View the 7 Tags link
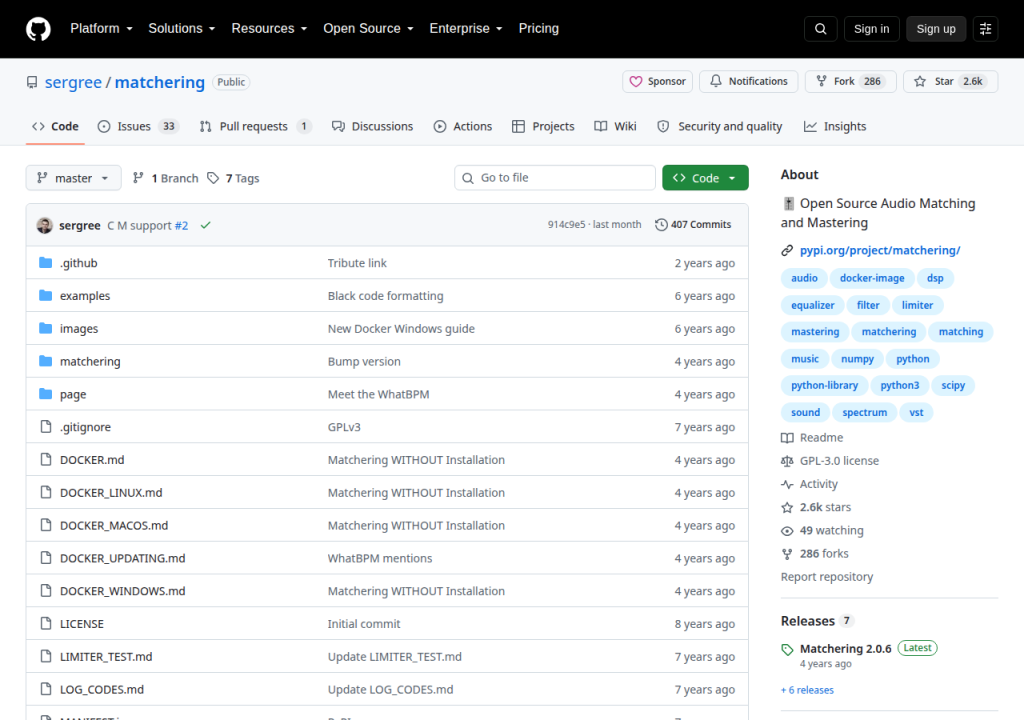 (233, 178)
